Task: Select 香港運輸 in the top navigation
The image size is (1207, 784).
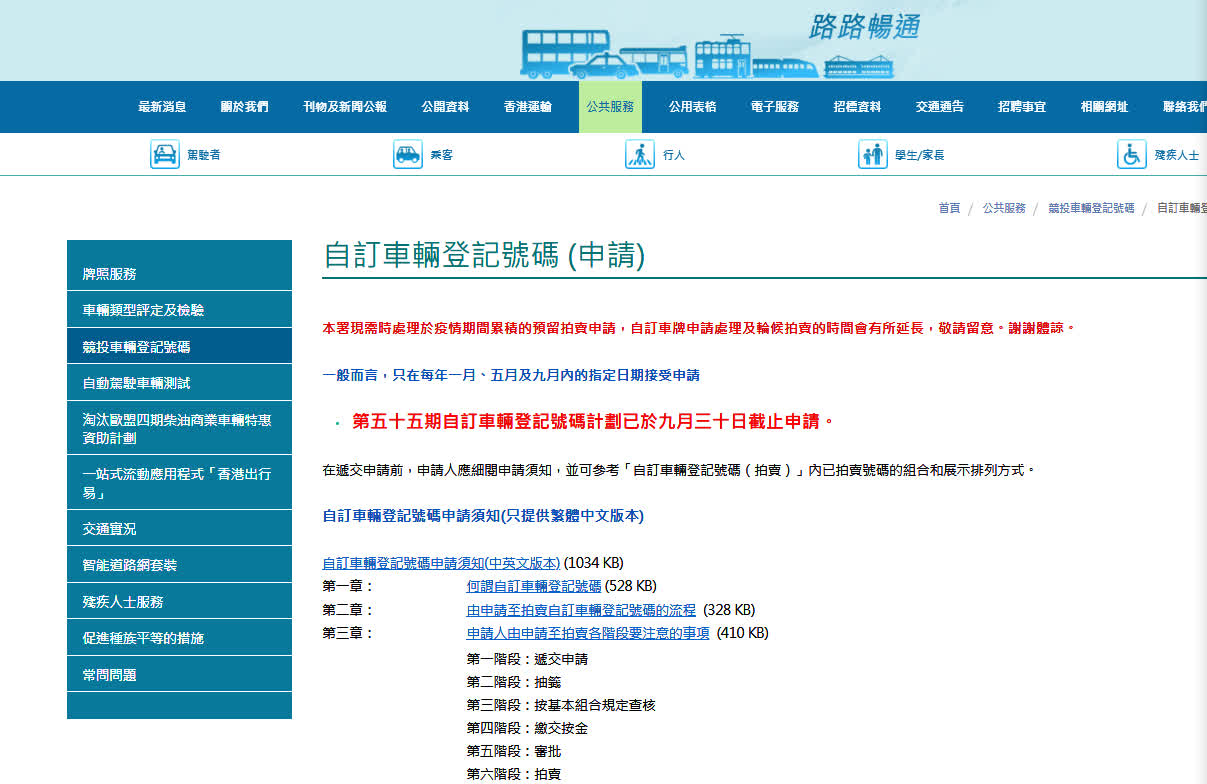Action: click(527, 107)
